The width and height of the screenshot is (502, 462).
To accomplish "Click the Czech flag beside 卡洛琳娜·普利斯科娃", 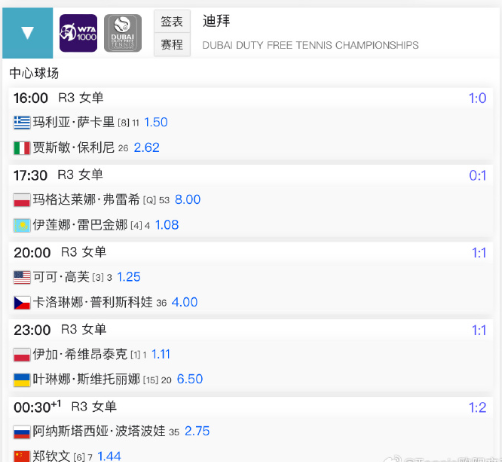I will (x=22, y=303).
